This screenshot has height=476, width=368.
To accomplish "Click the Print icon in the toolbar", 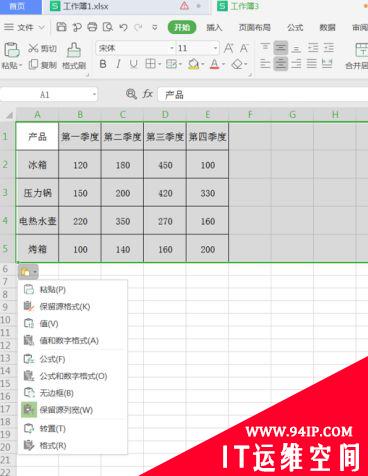I will tap(92, 27).
